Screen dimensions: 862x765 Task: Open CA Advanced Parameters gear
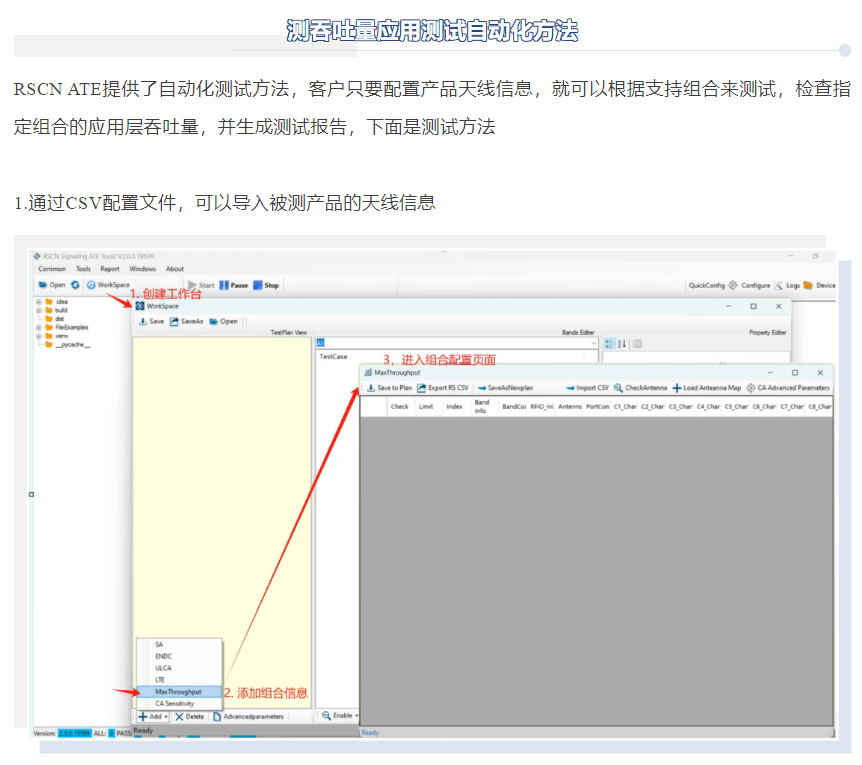pyautogui.click(x=750, y=388)
